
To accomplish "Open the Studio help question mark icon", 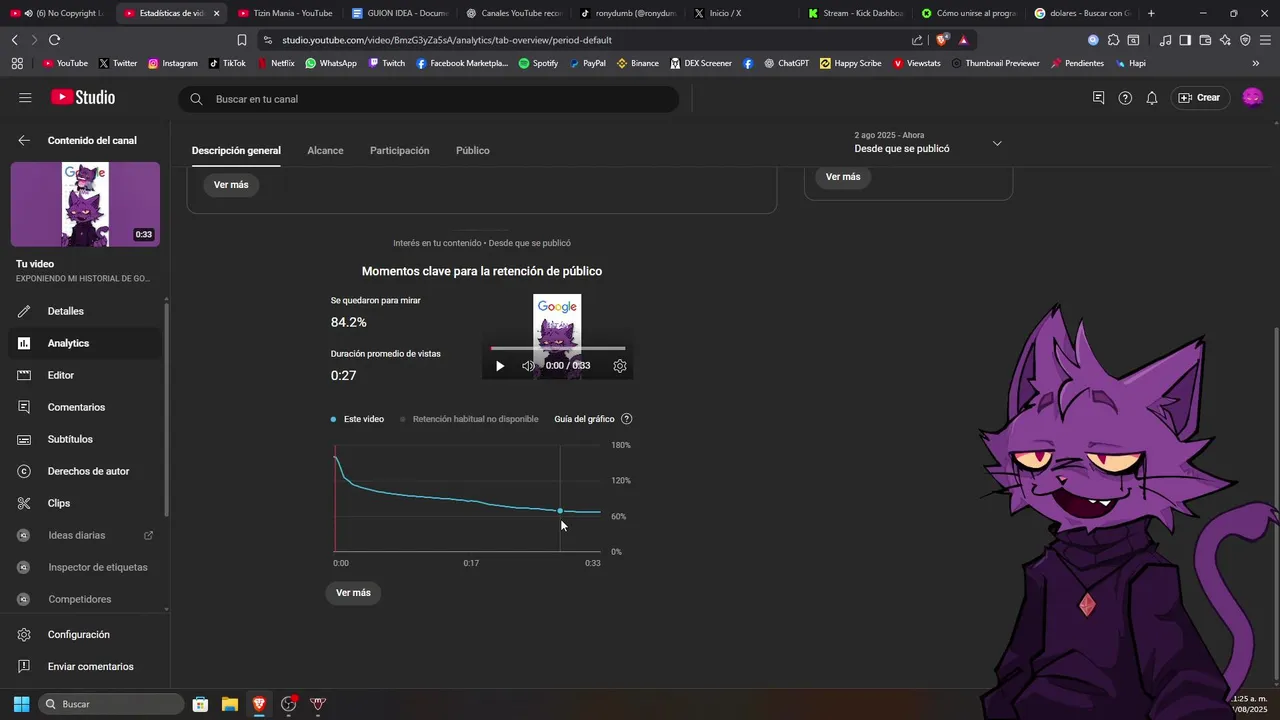I will point(1125,98).
